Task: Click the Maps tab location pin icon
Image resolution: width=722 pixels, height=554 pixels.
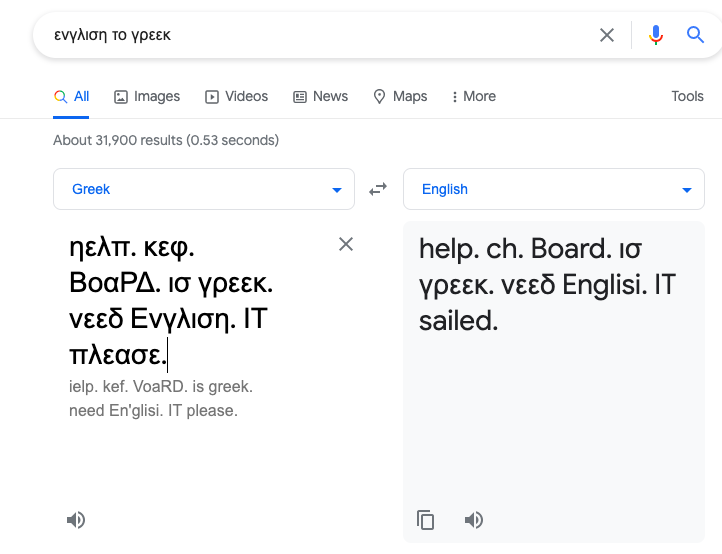Action: 379,97
